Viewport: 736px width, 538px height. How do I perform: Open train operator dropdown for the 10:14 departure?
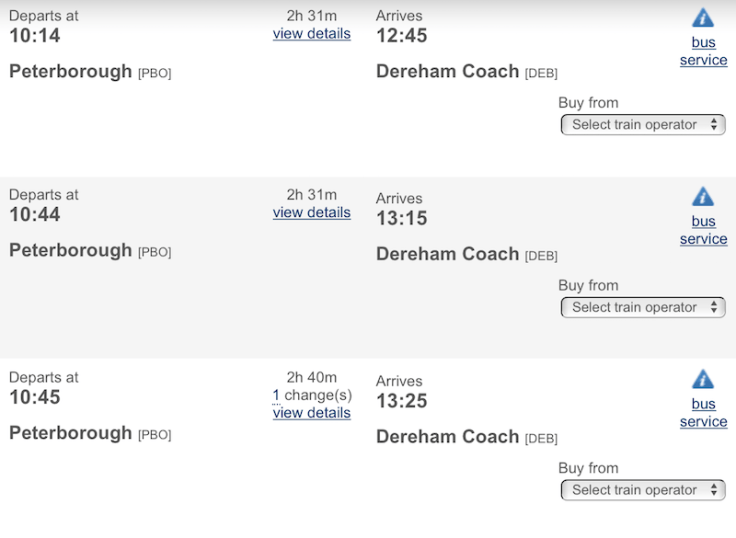pos(643,125)
